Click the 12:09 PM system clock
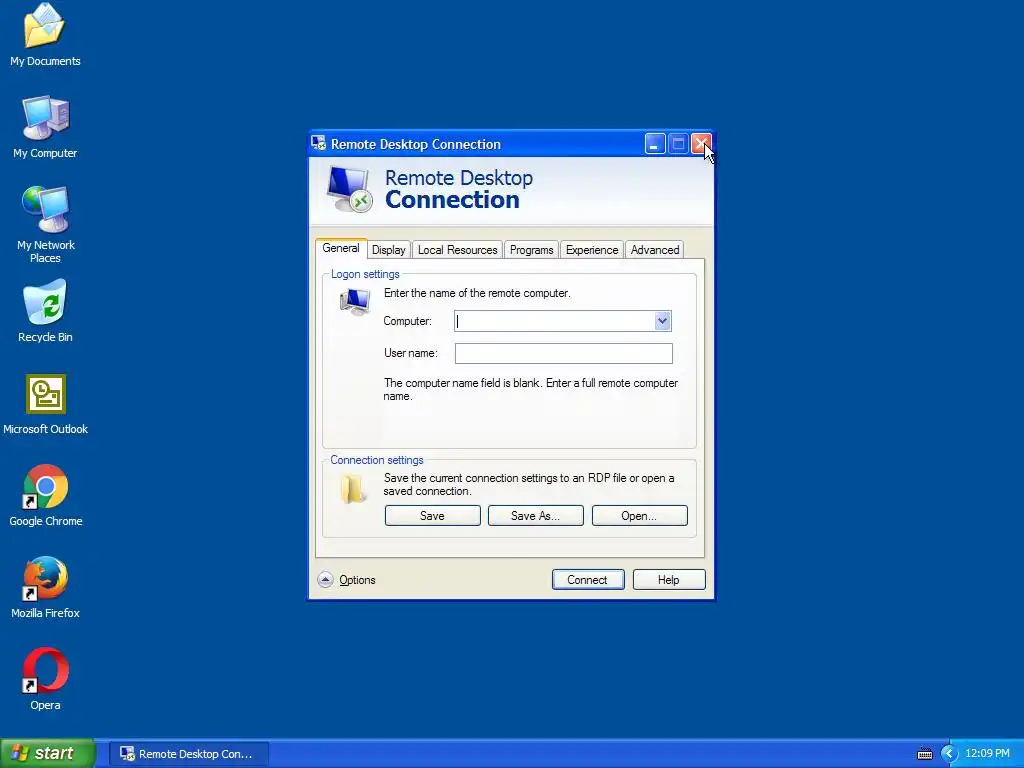 point(987,754)
